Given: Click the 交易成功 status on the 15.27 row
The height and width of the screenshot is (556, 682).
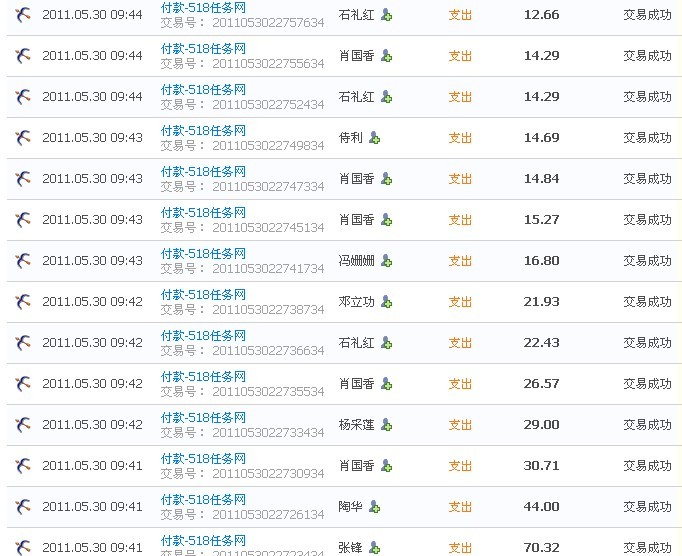Looking at the screenshot, I should point(647,220).
